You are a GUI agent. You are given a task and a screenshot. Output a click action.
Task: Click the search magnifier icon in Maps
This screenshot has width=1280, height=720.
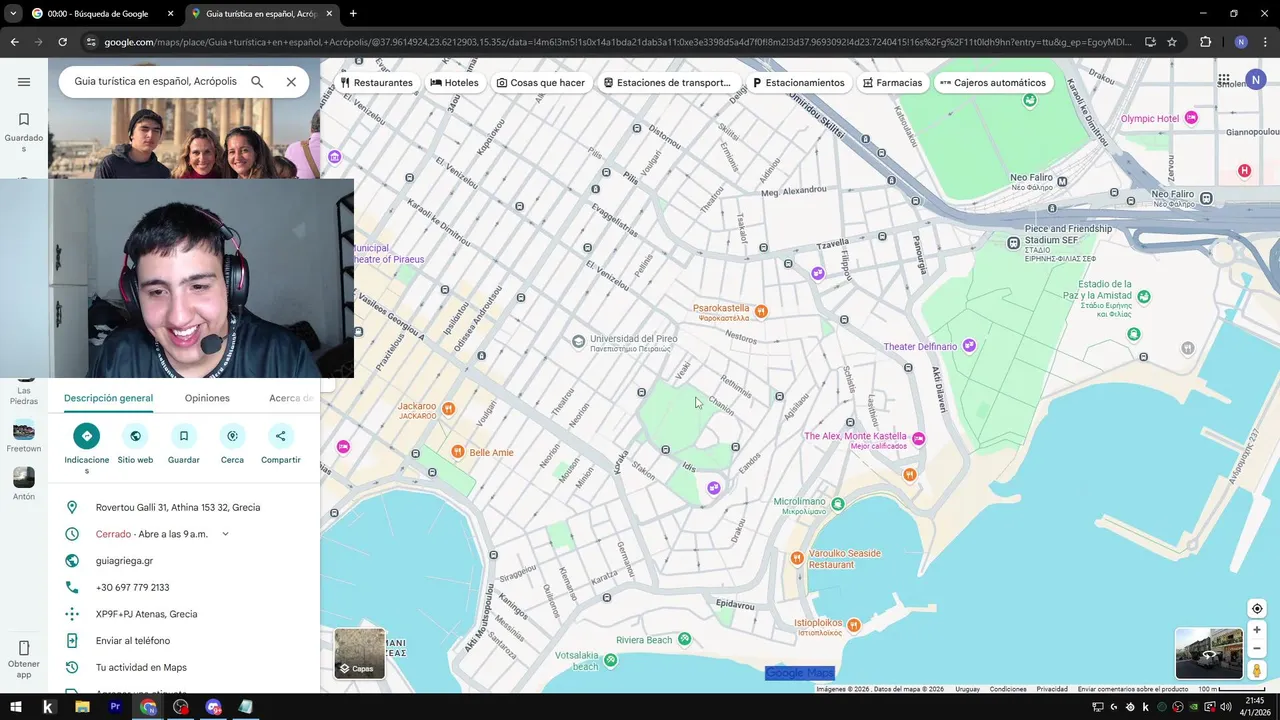pos(257,82)
